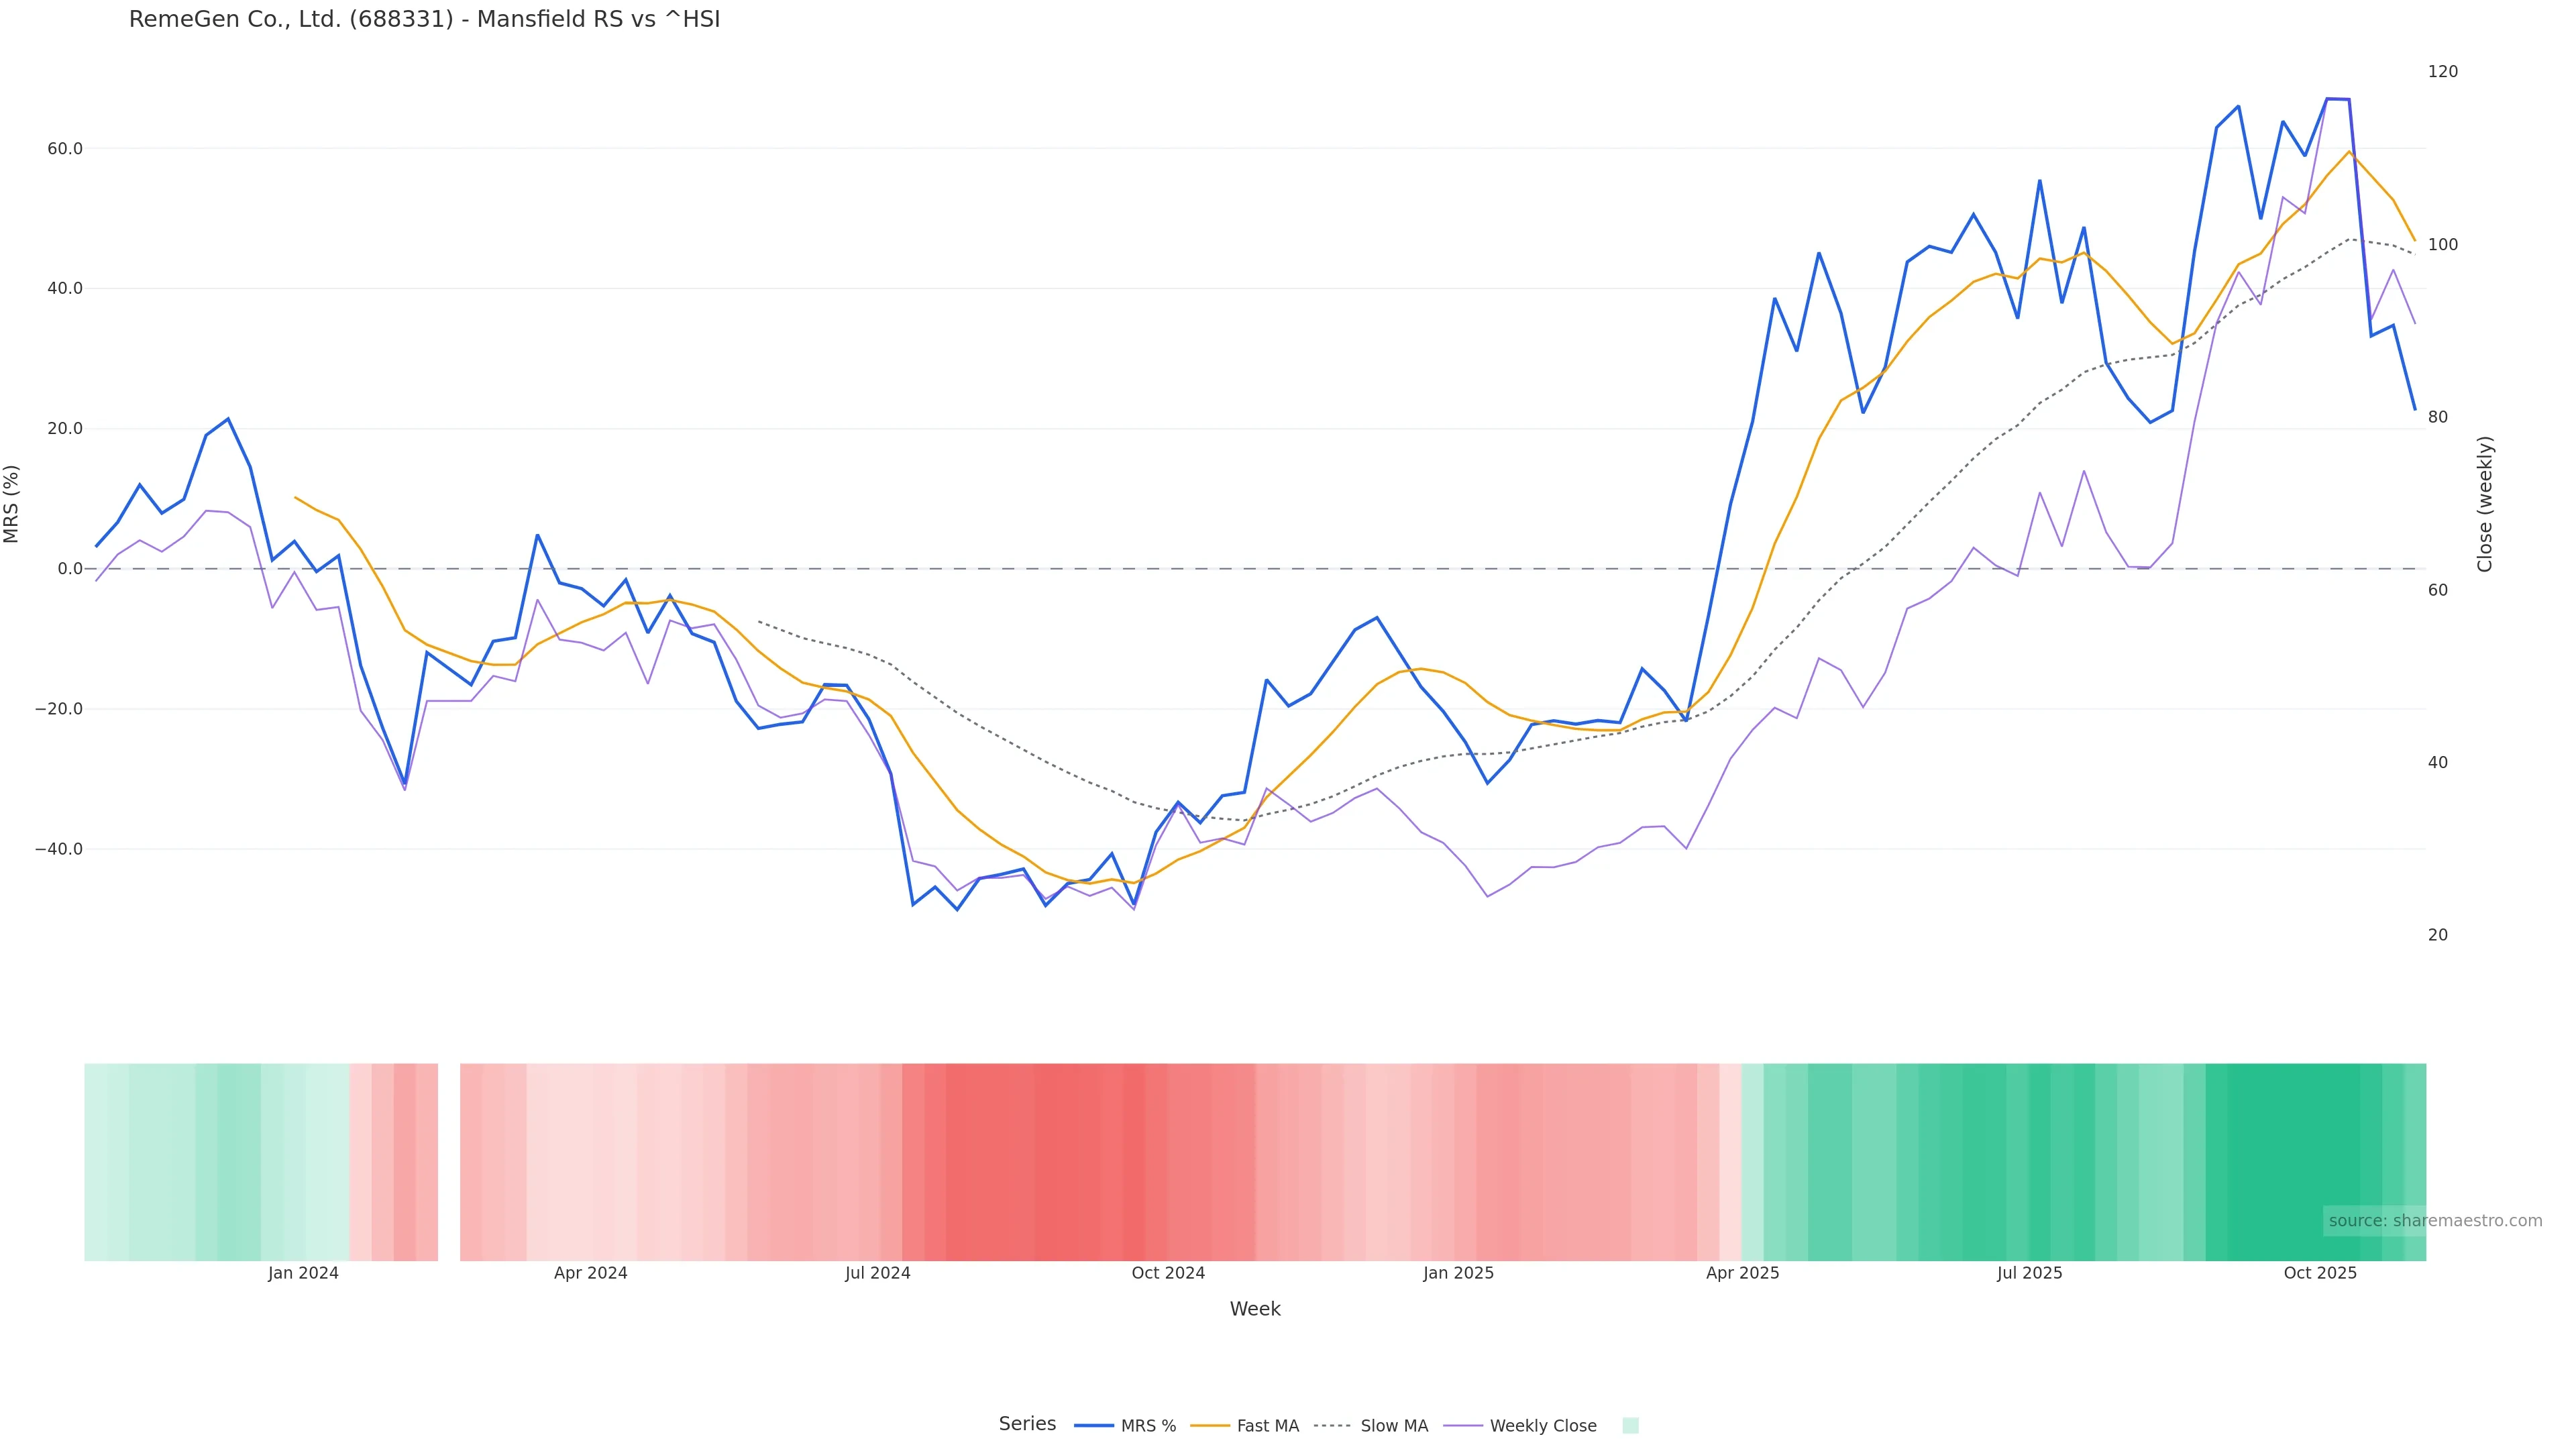
Task: Select the Jan 2024 x-axis label
Action: tap(303, 1274)
